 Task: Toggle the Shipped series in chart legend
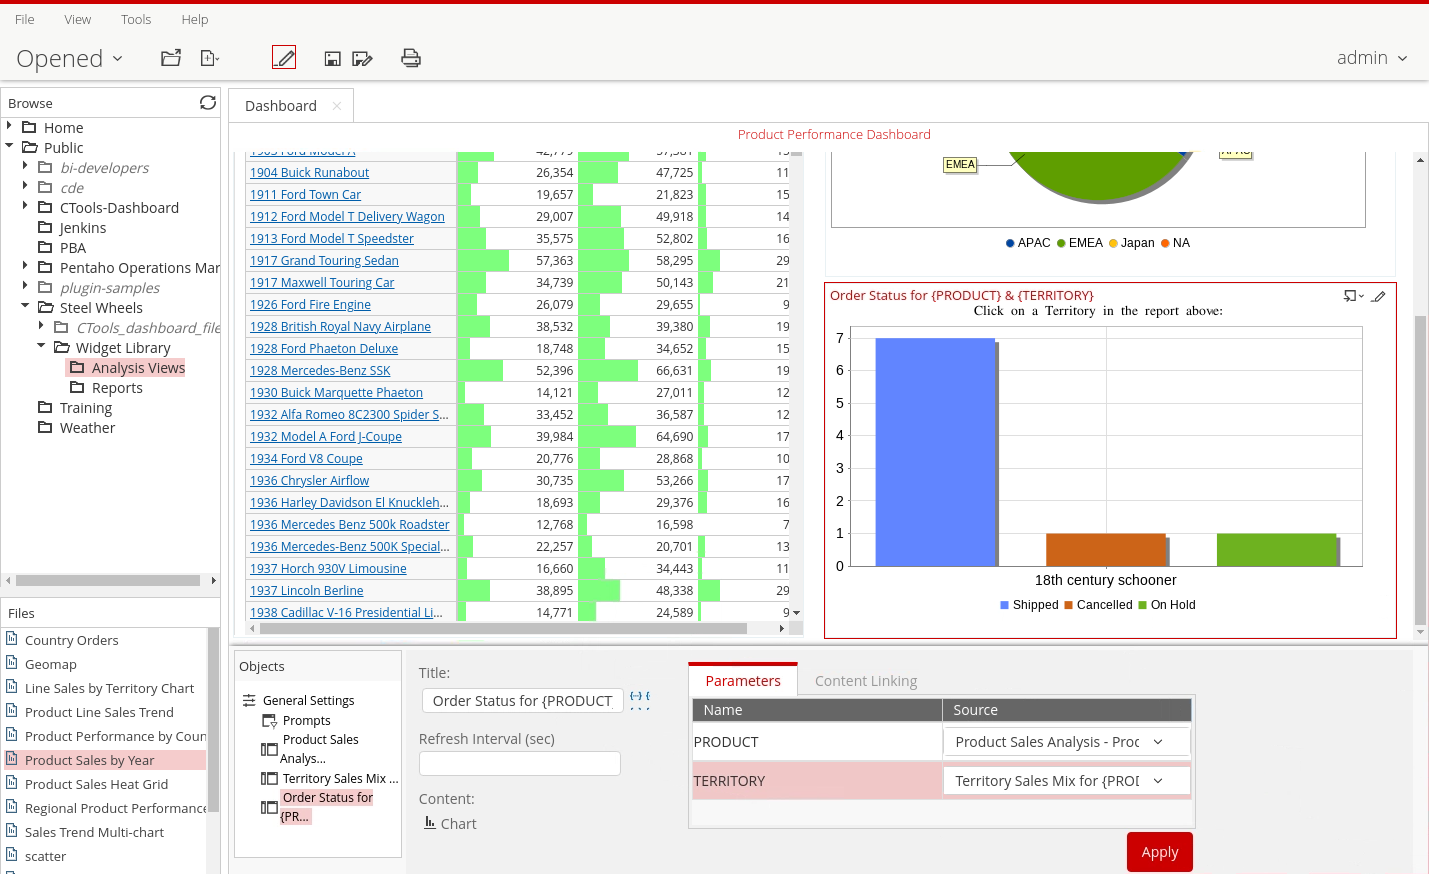[1029, 605]
